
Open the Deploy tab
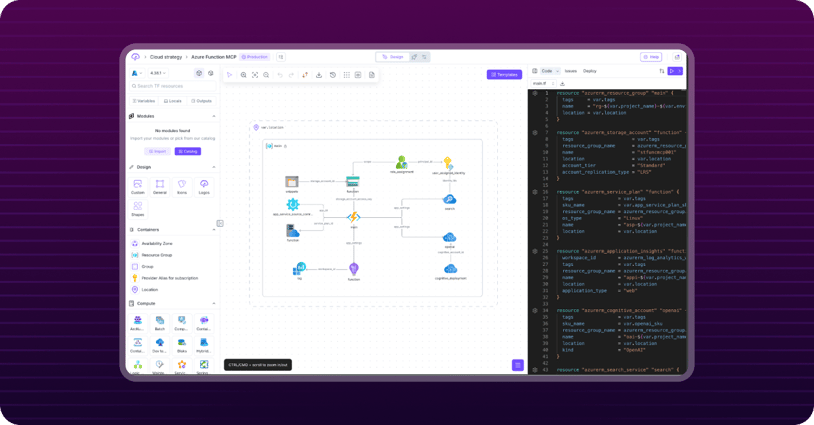[x=590, y=71]
